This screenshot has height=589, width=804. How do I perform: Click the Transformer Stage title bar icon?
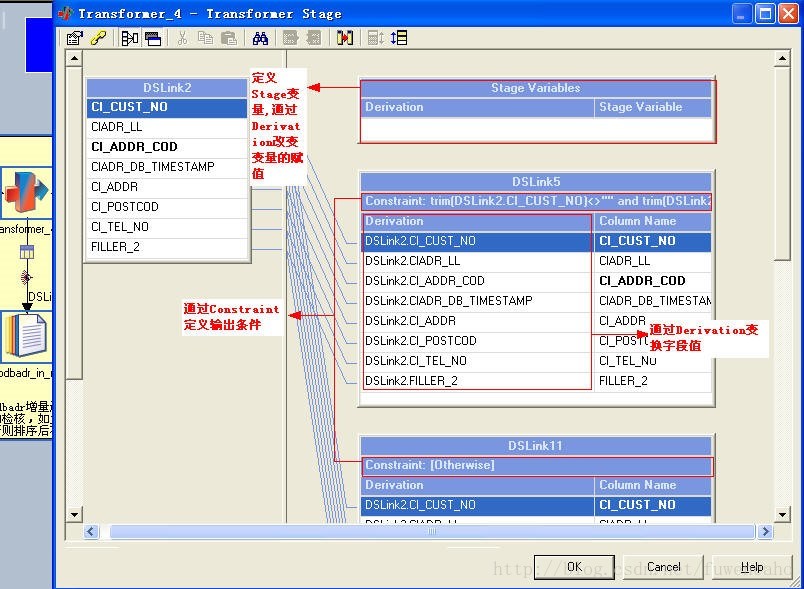[66, 13]
